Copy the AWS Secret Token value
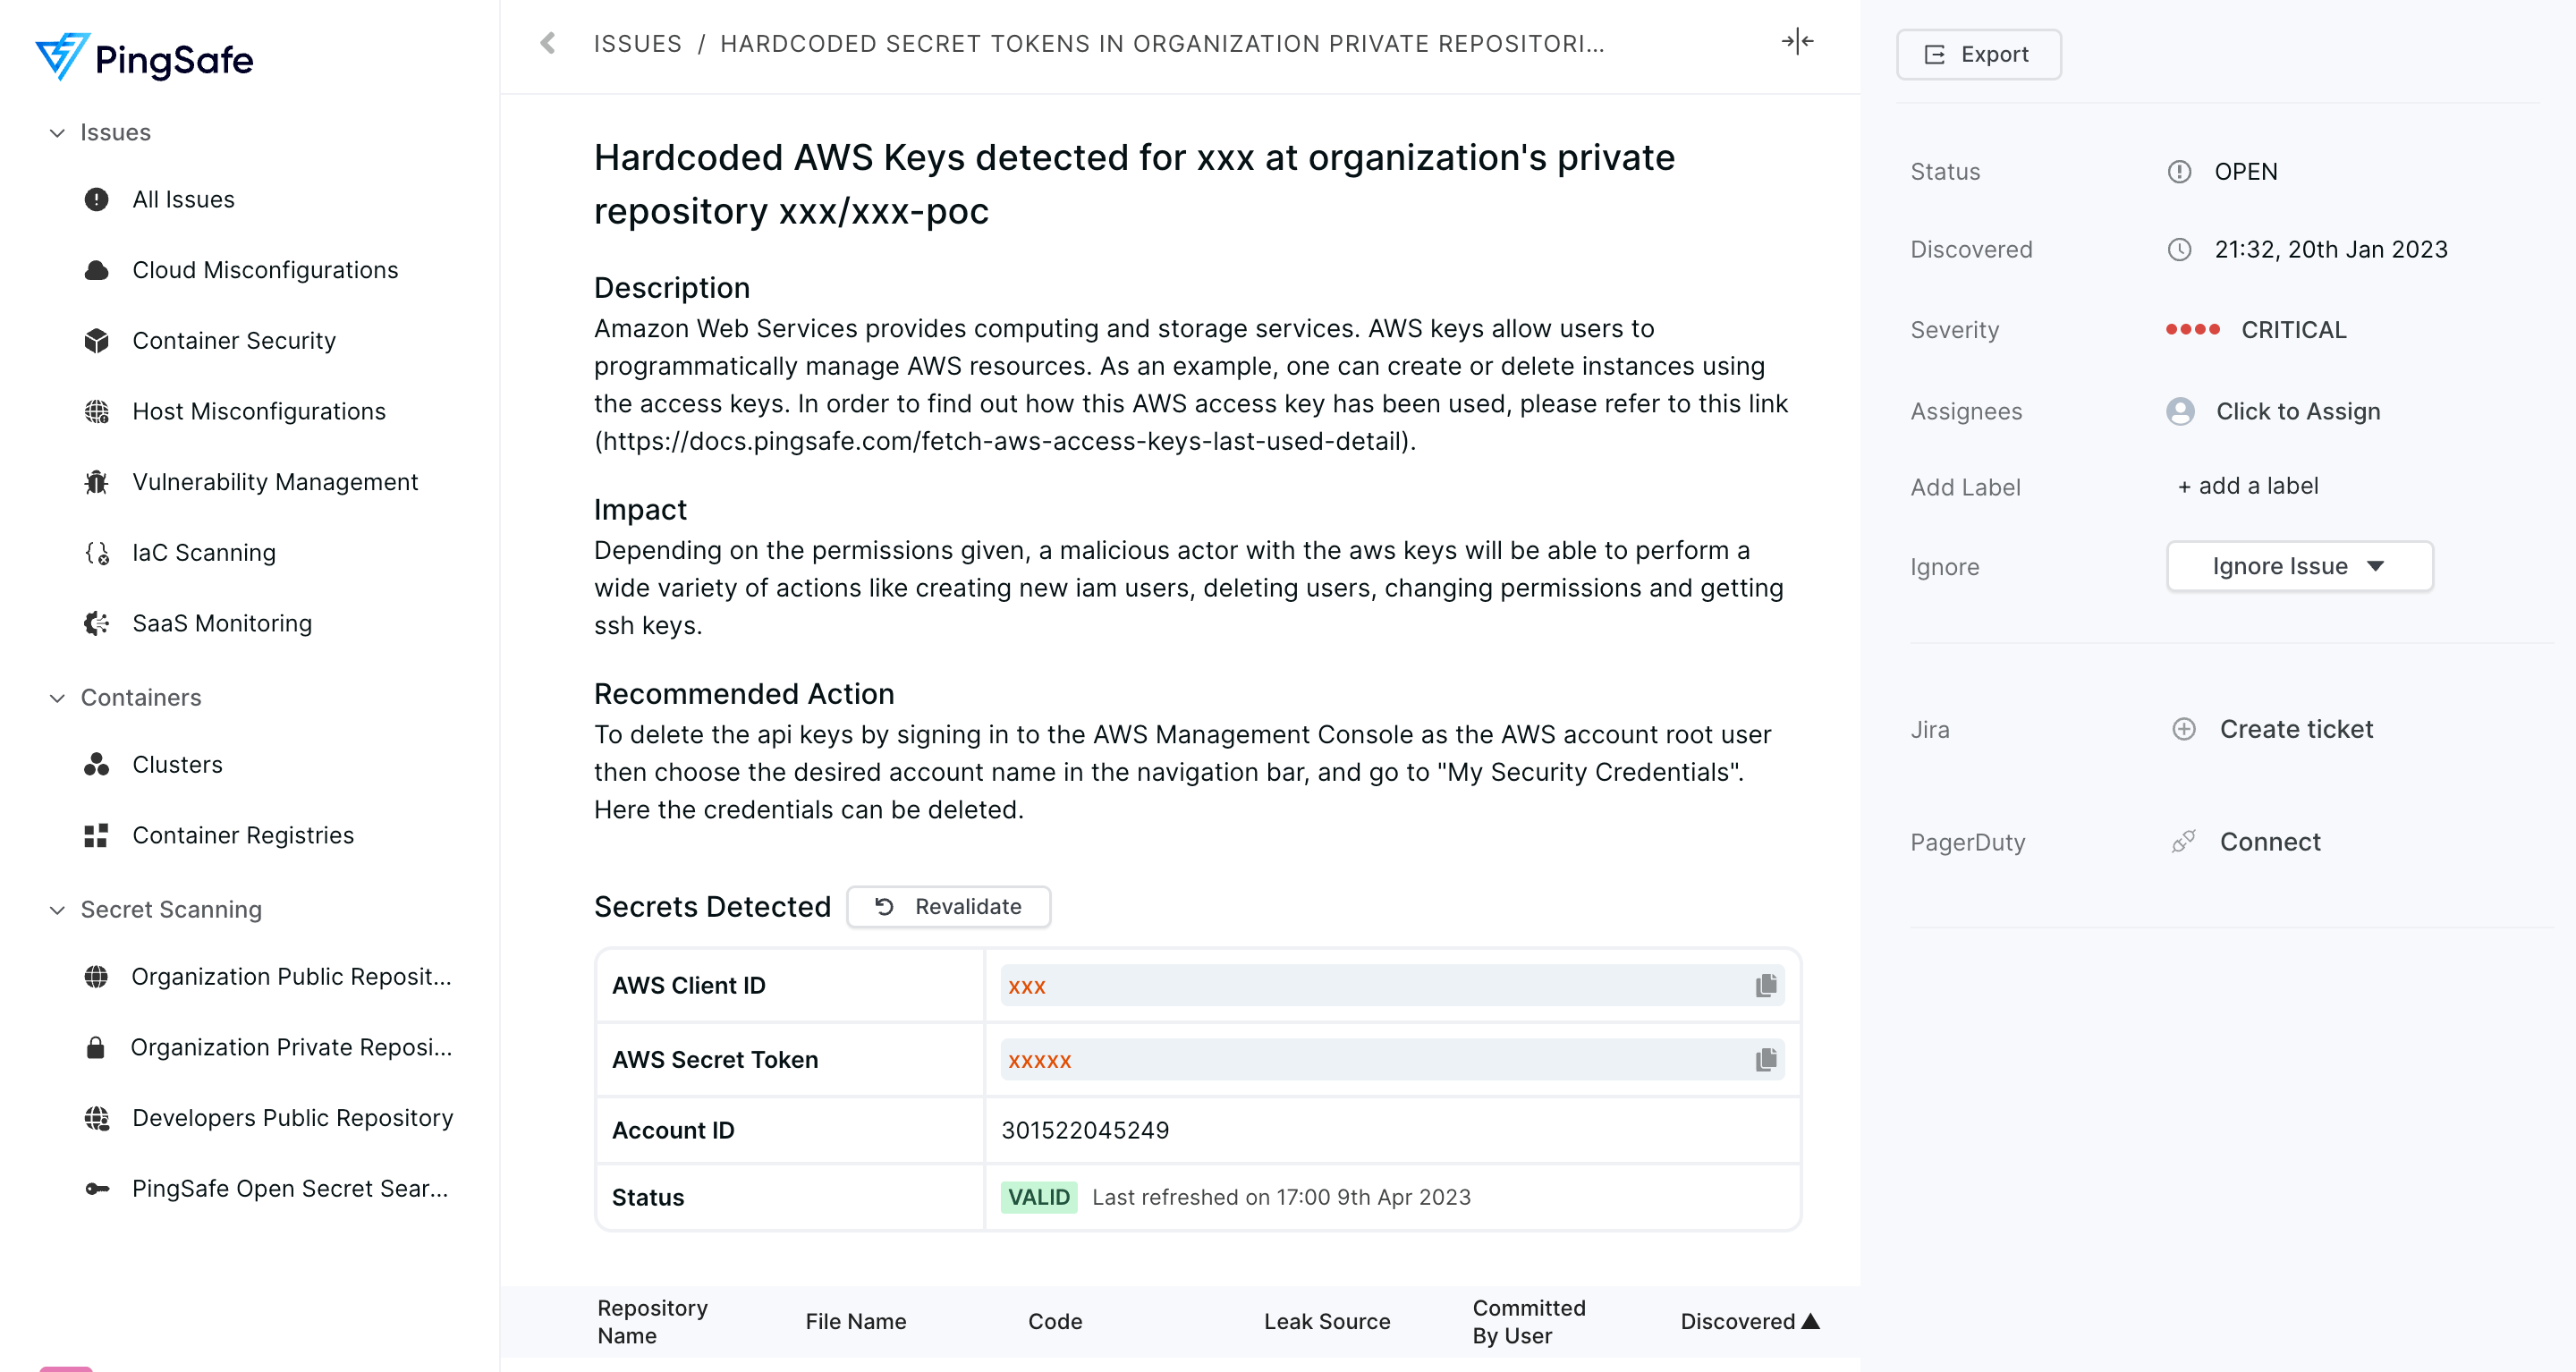The height and width of the screenshot is (1372, 2576). (1765, 1059)
